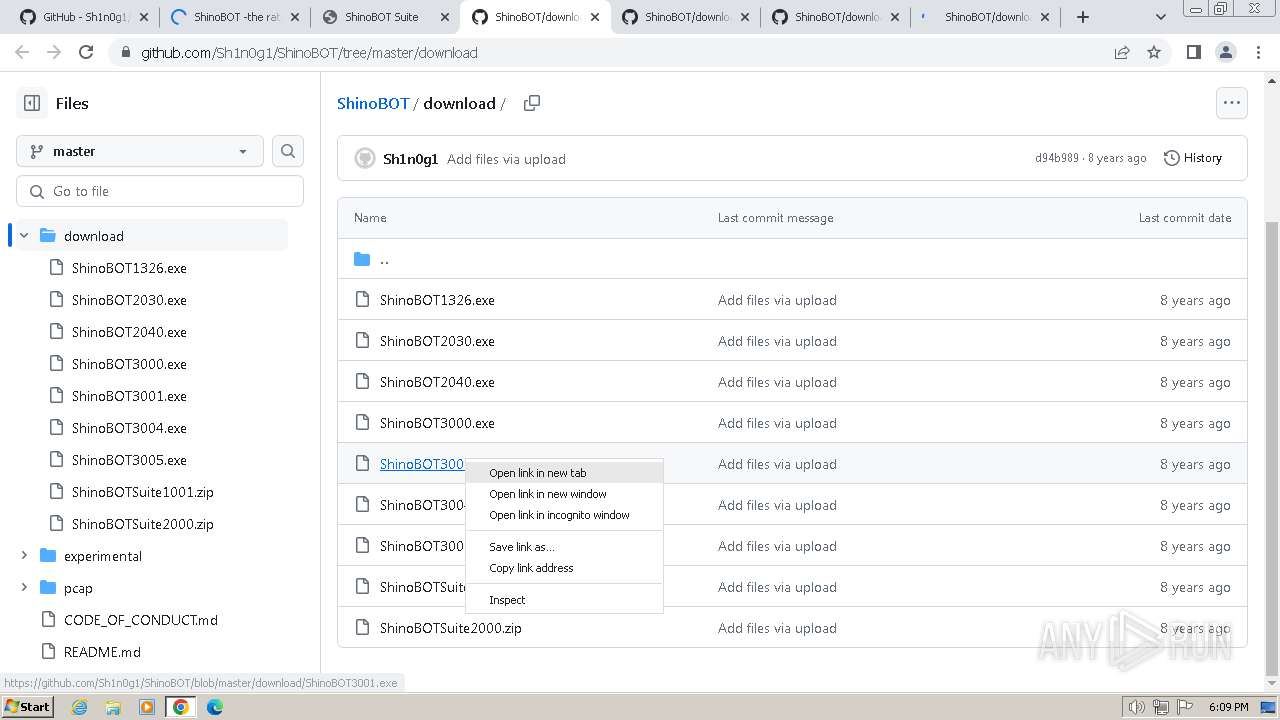This screenshot has width=1280, height=720.
Task: Toggle the browser side panel
Action: (1193, 52)
